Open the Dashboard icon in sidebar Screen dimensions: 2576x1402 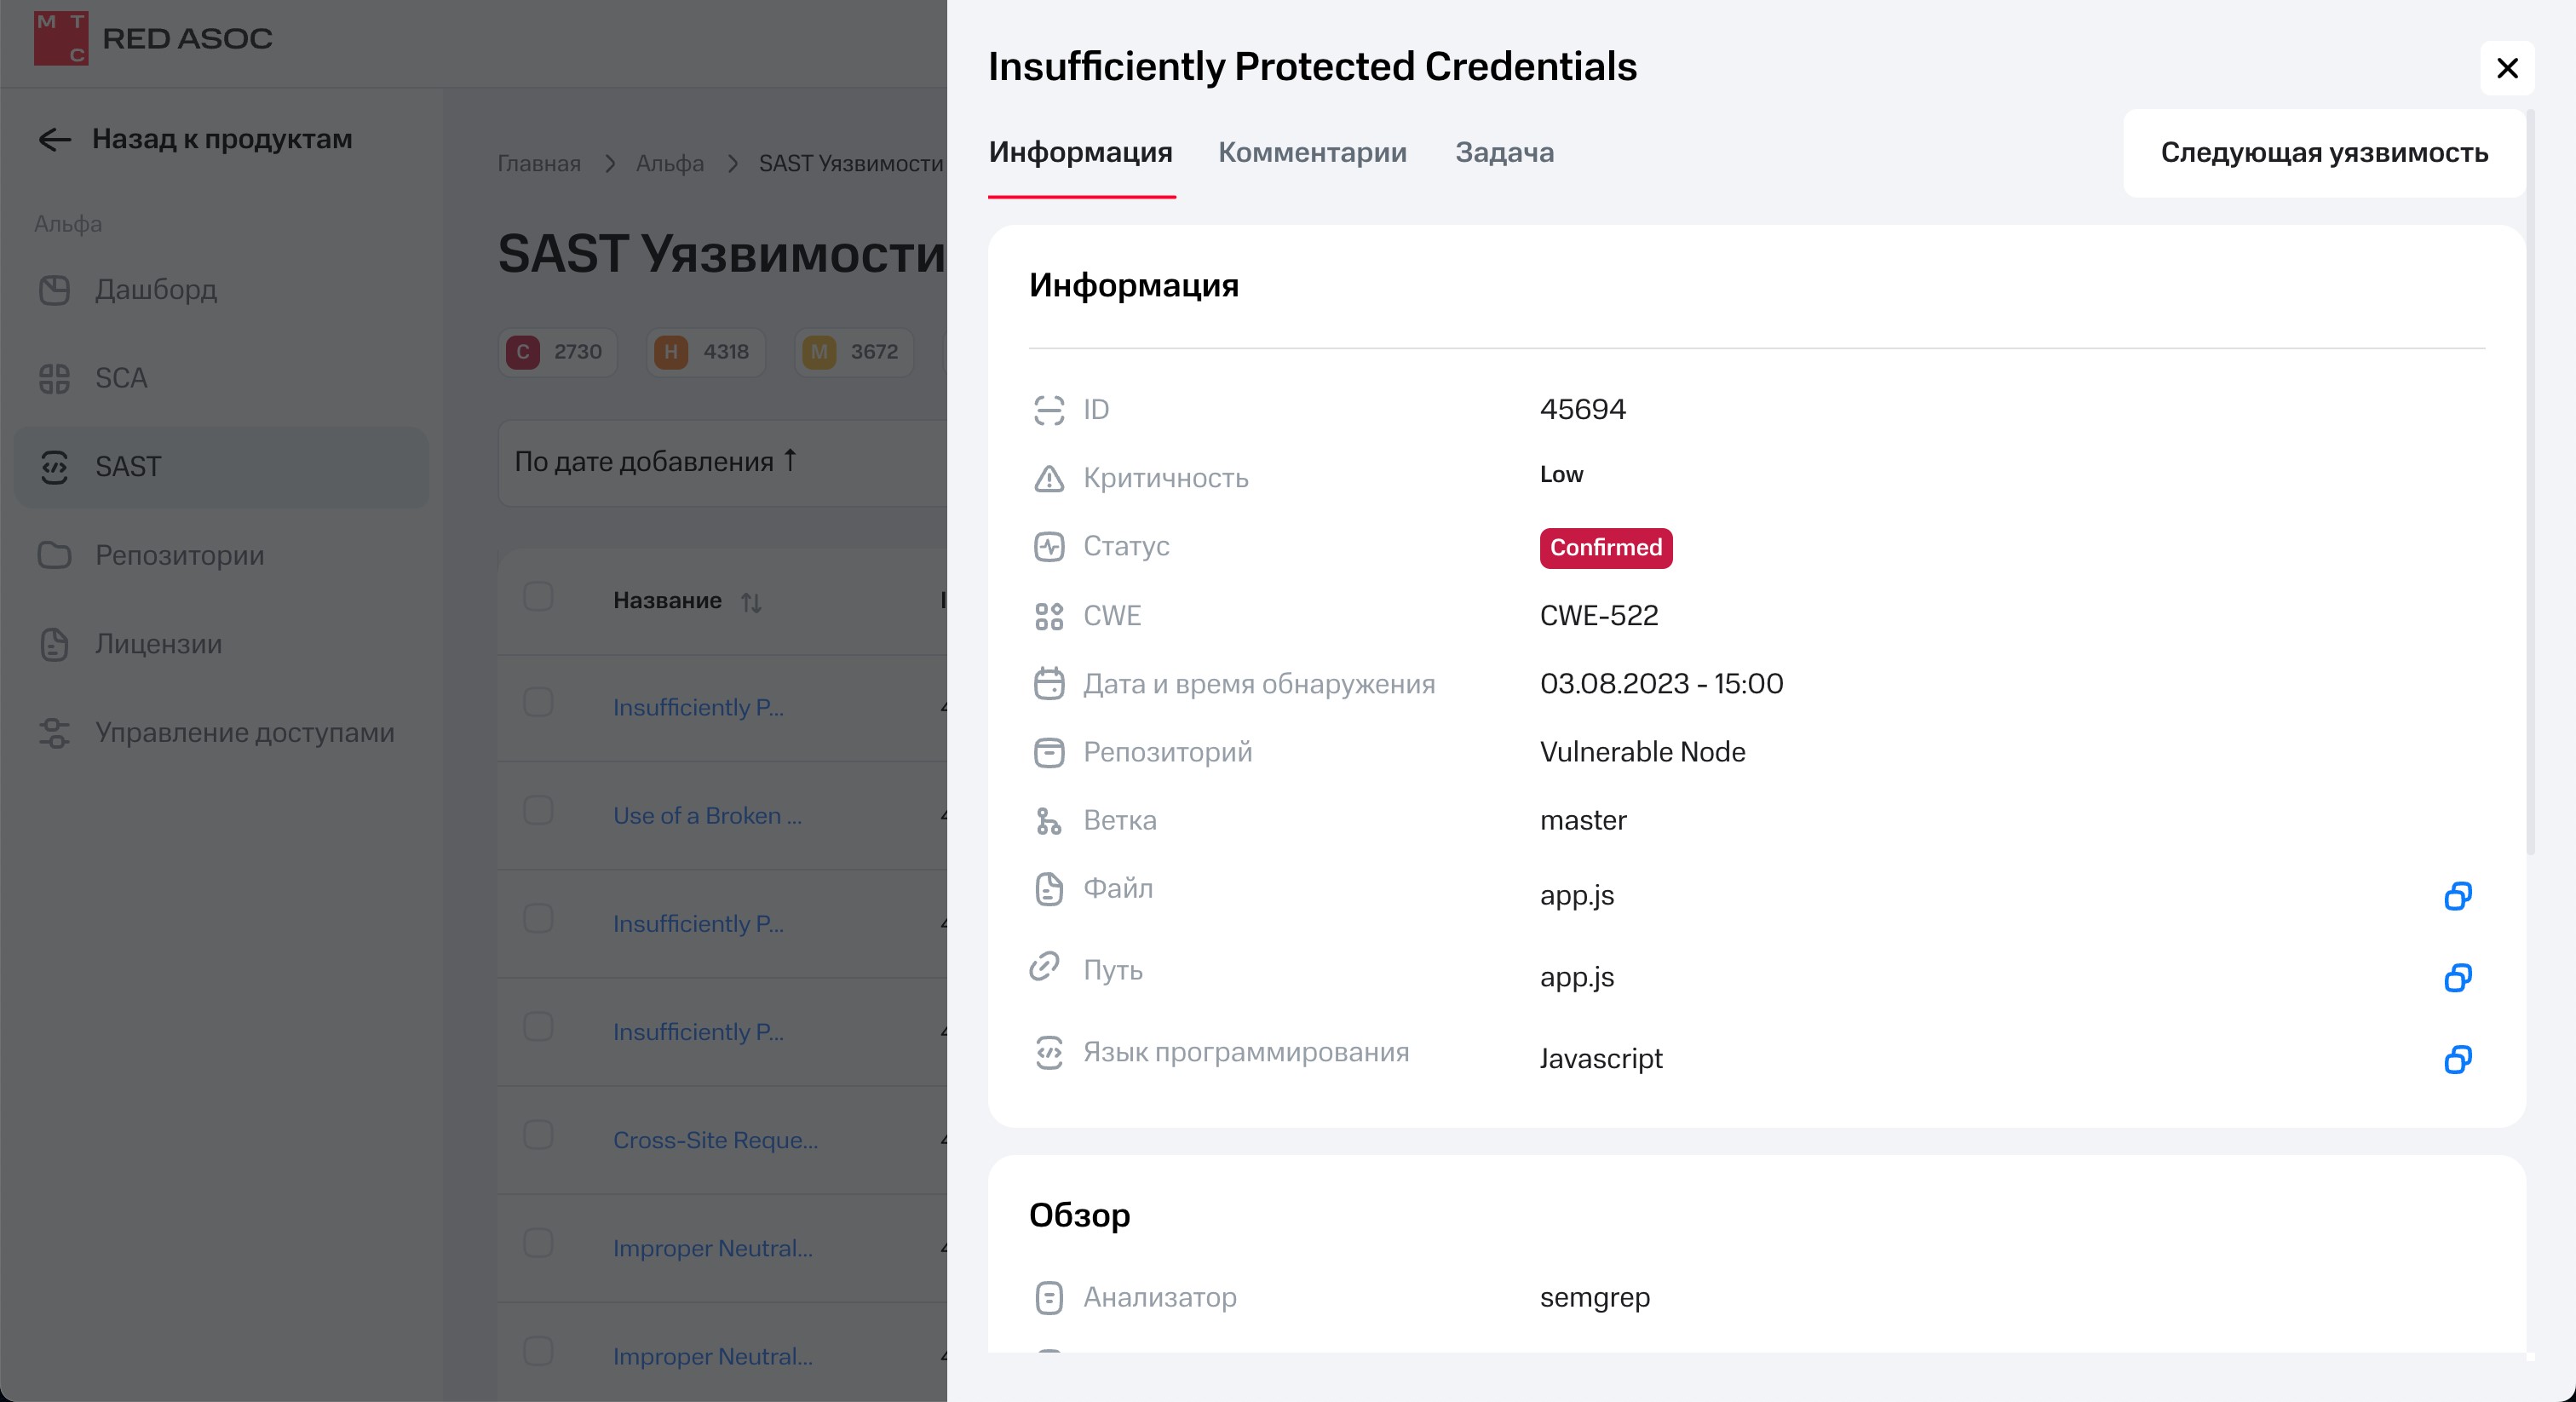[x=54, y=290]
